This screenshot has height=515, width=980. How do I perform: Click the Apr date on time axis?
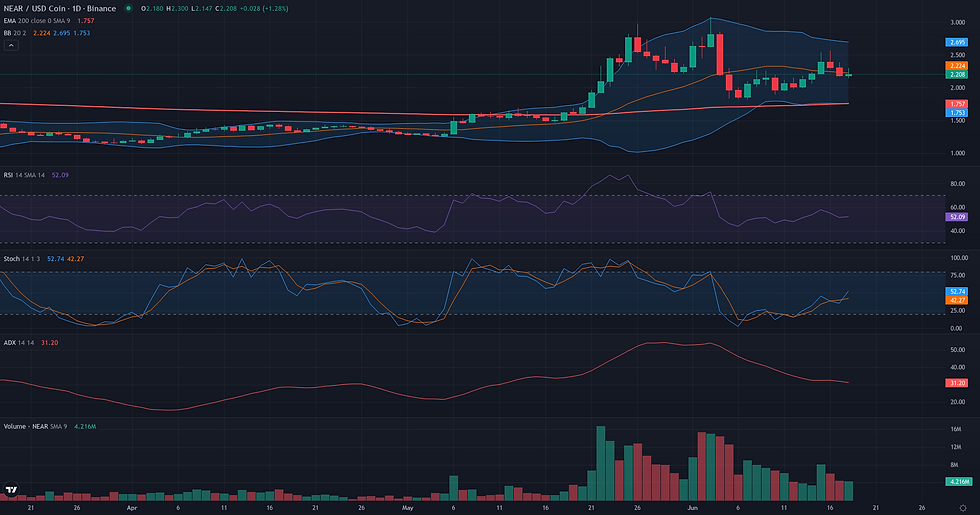pos(132,508)
